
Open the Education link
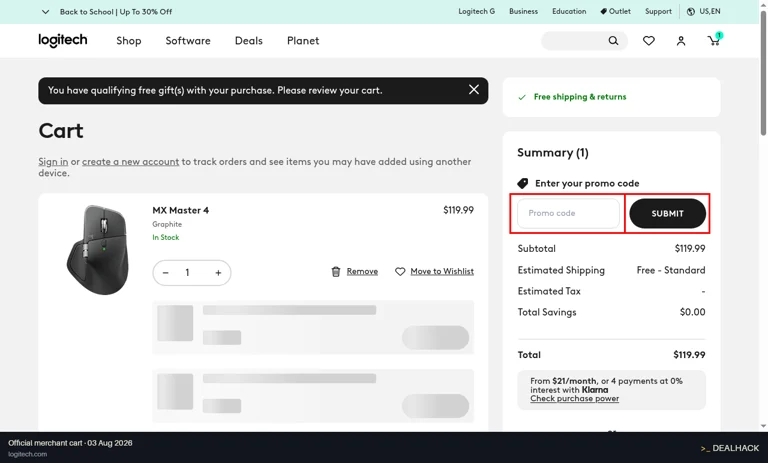click(x=569, y=11)
